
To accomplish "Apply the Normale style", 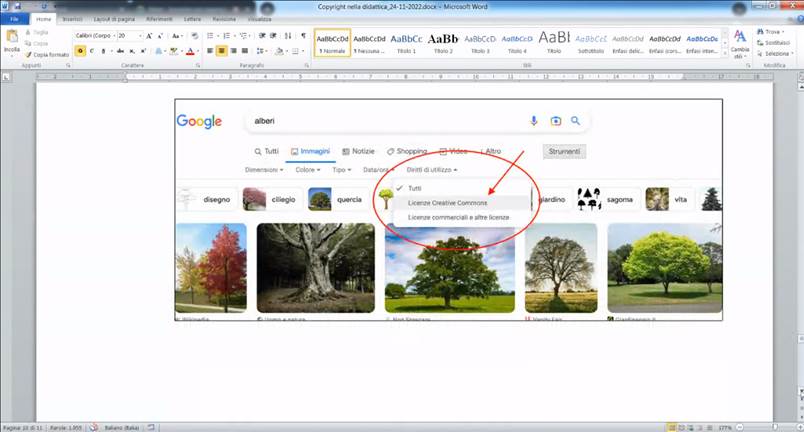I will [332, 43].
